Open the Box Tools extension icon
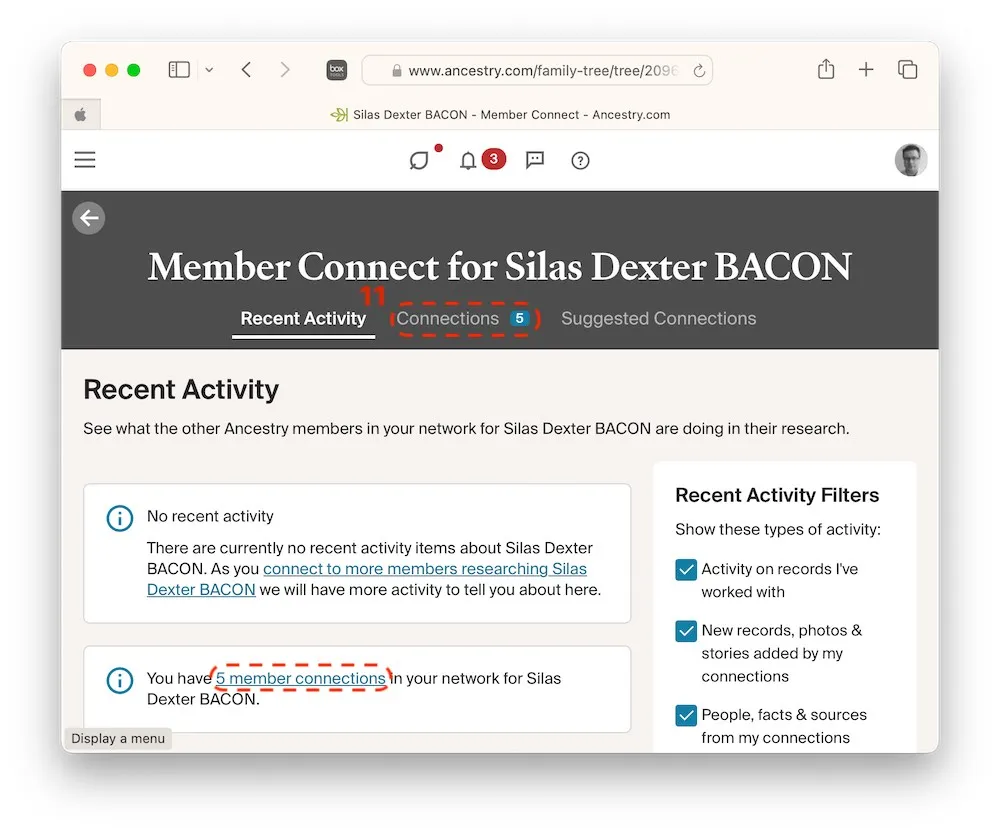 pos(337,70)
